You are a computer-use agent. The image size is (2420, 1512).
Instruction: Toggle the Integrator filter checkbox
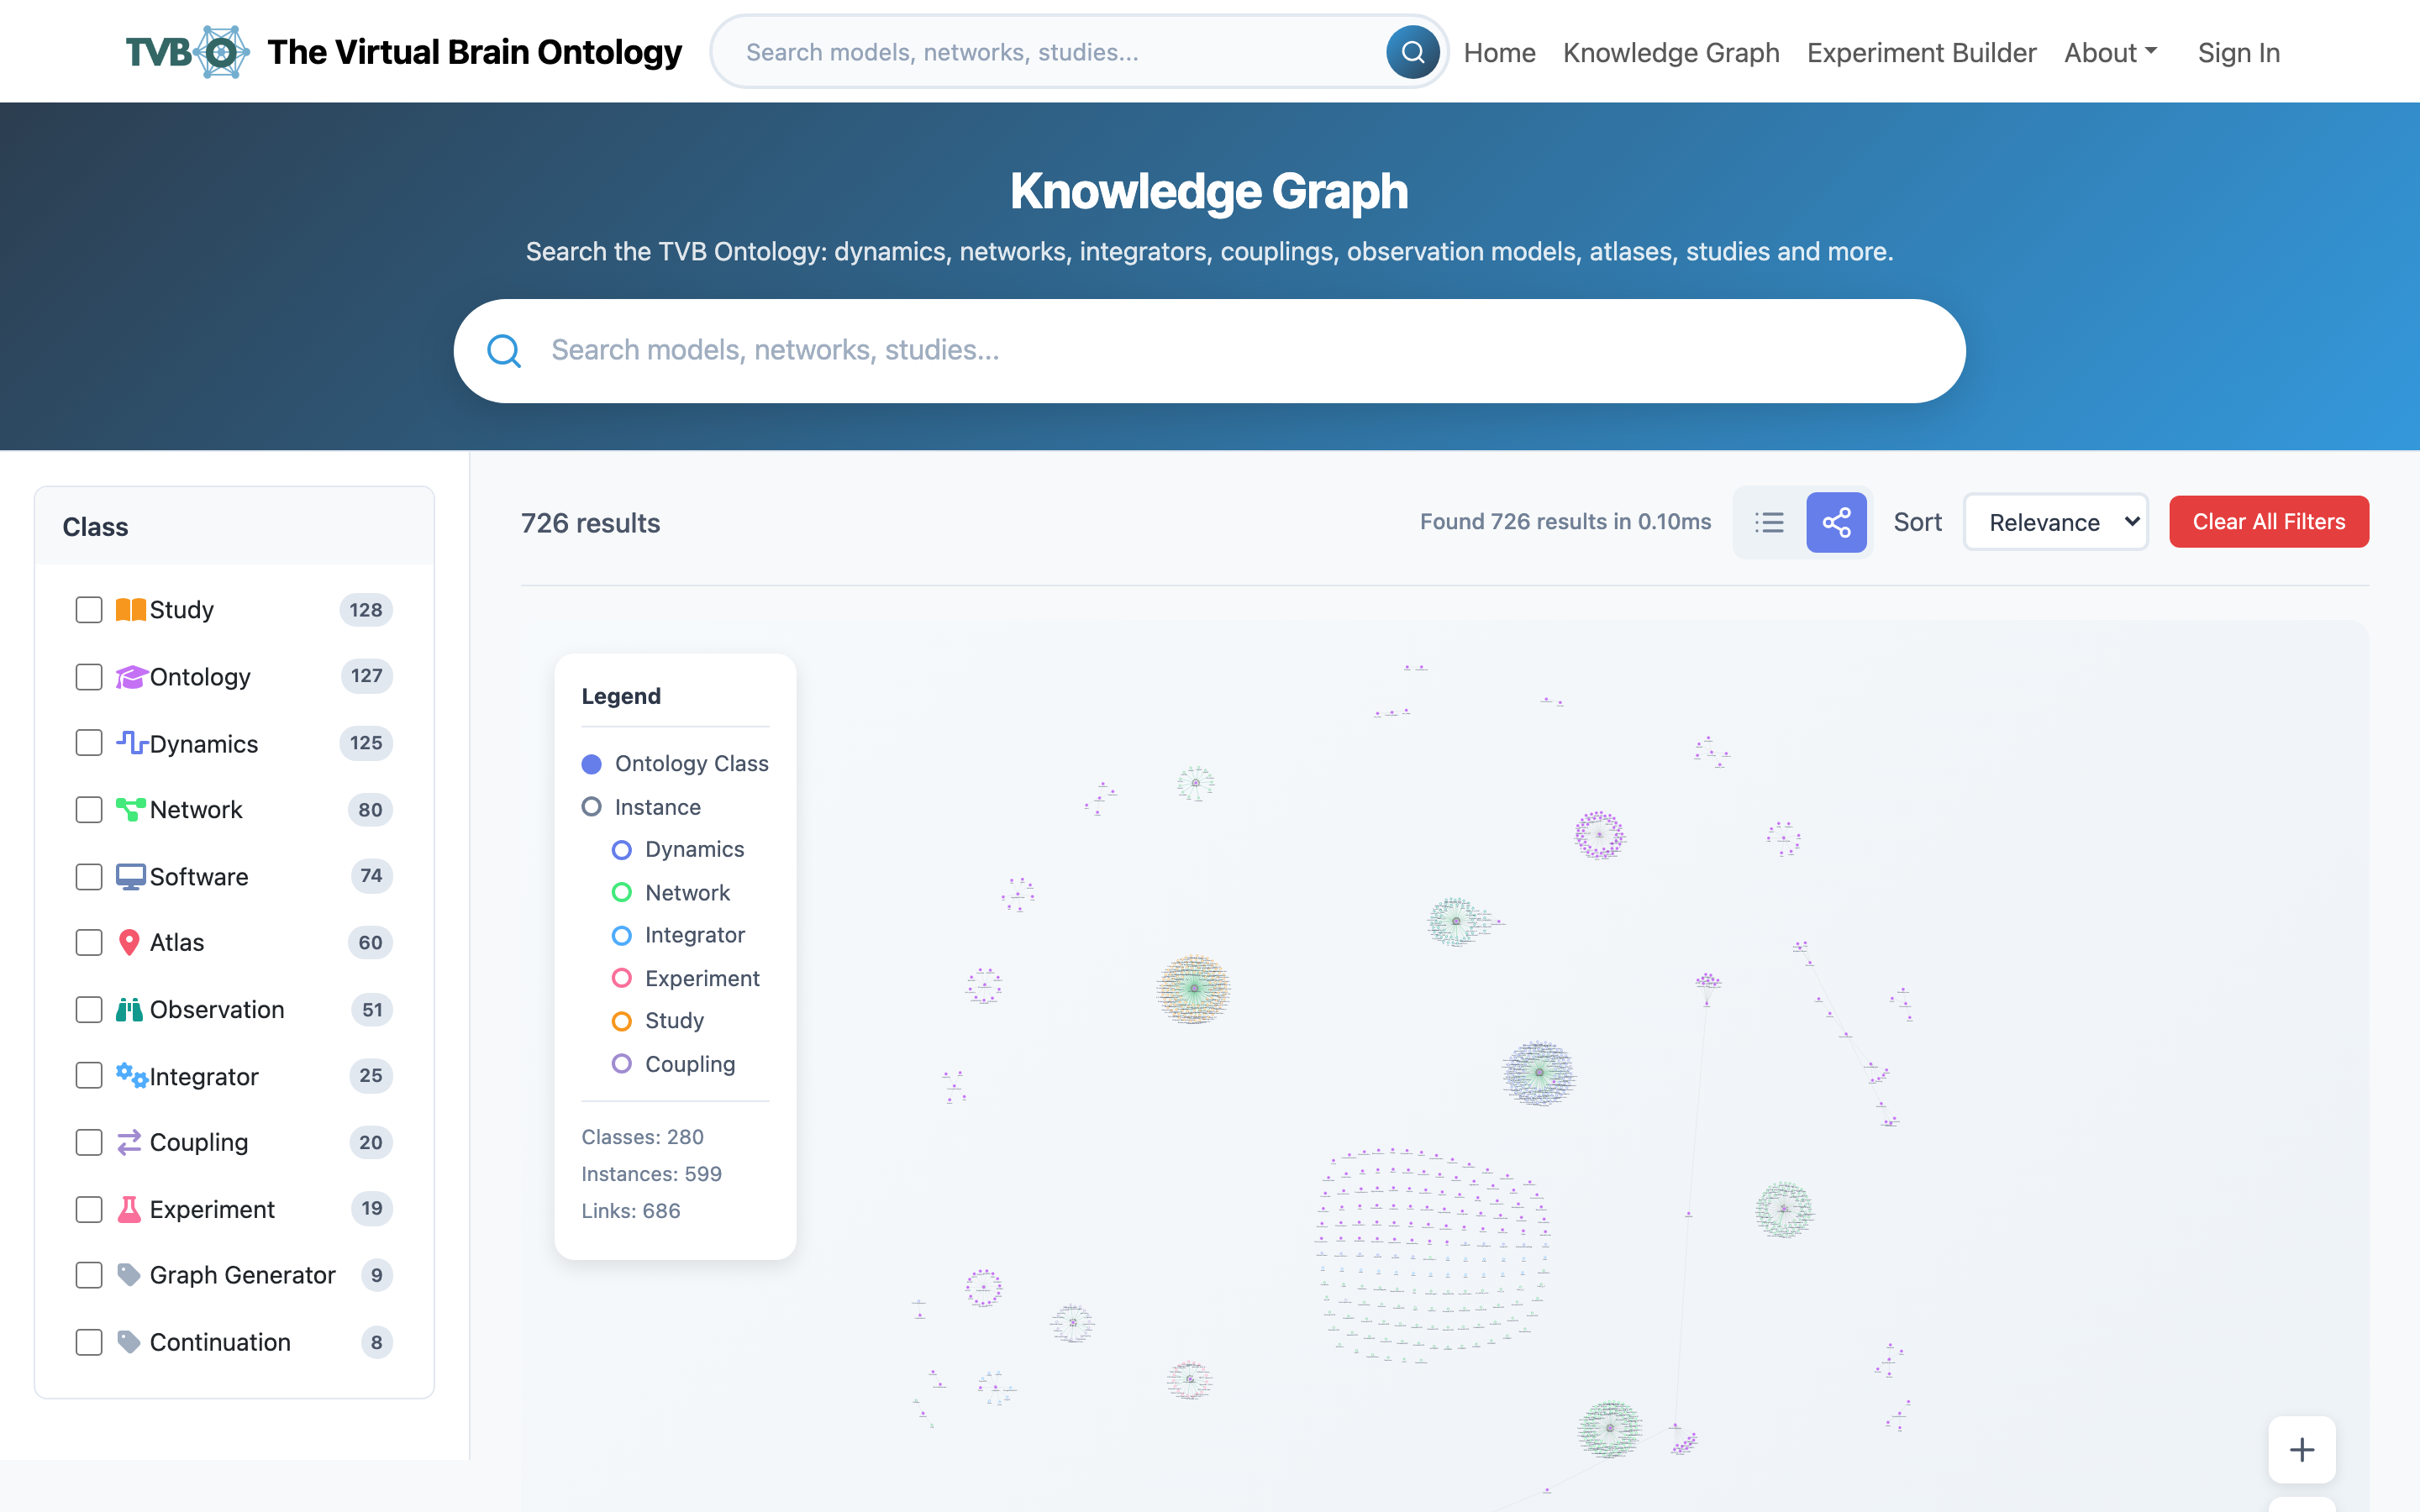click(x=89, y=1076)
